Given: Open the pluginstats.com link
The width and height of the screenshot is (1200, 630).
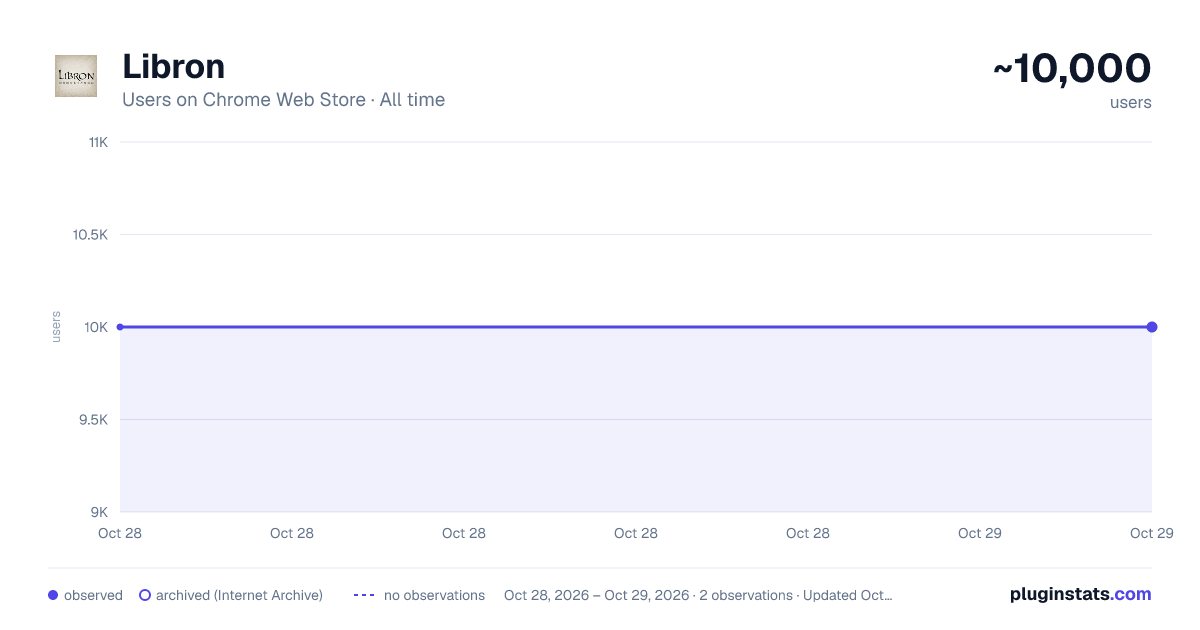Looking at the screenshot, I should pos(1080,594).
